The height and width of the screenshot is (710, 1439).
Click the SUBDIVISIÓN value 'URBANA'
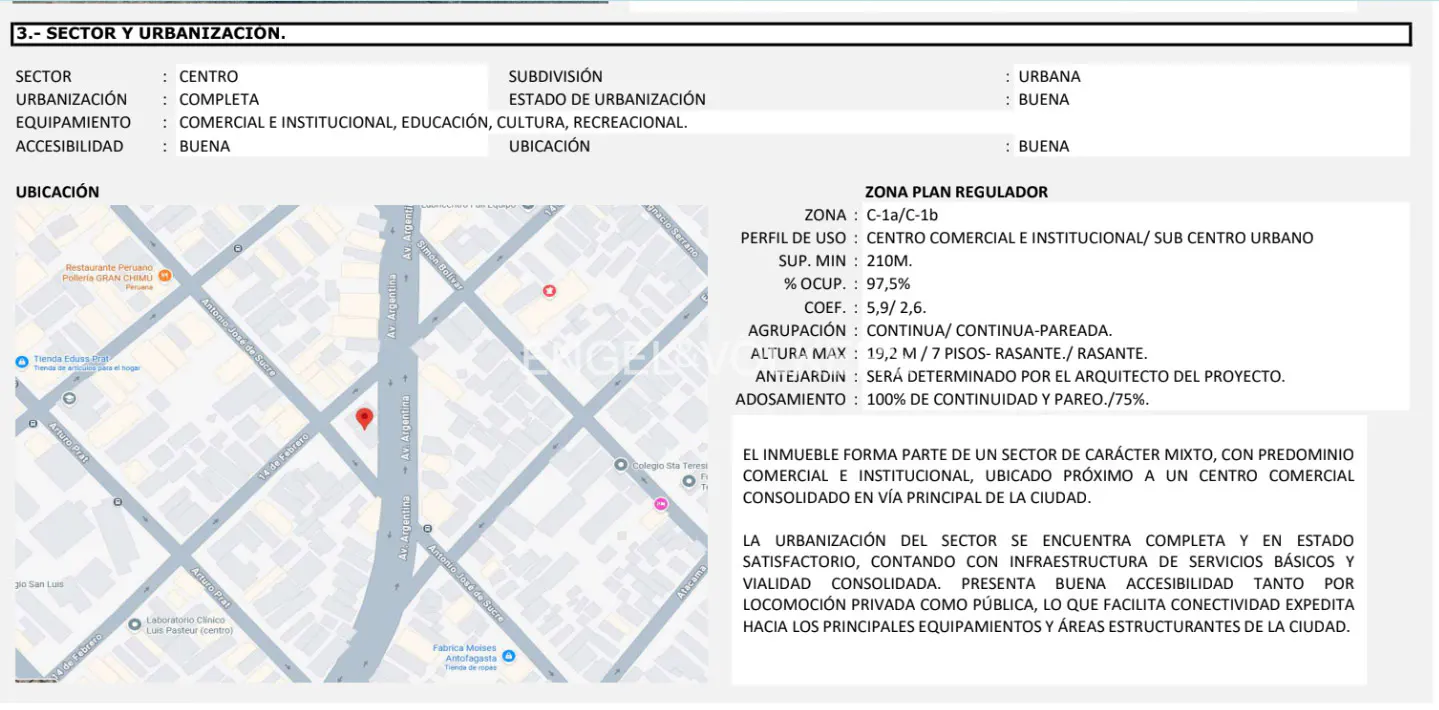[1049, 76]
